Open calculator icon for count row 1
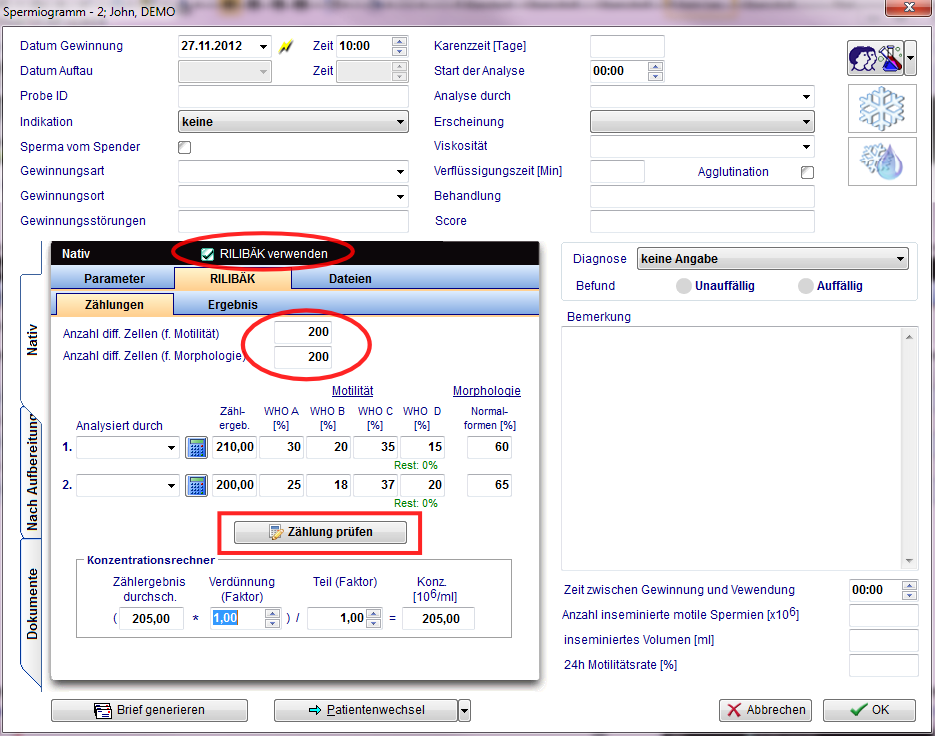Screen dimensions: 935x736 click(x=197, y=447)
